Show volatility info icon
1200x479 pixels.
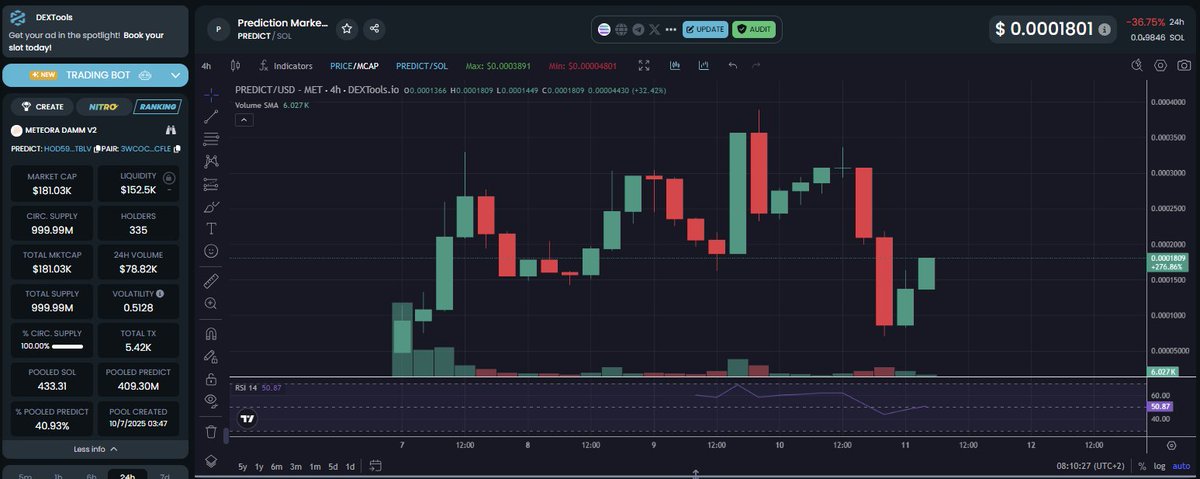pyautogui.click(x=160, y=293)
